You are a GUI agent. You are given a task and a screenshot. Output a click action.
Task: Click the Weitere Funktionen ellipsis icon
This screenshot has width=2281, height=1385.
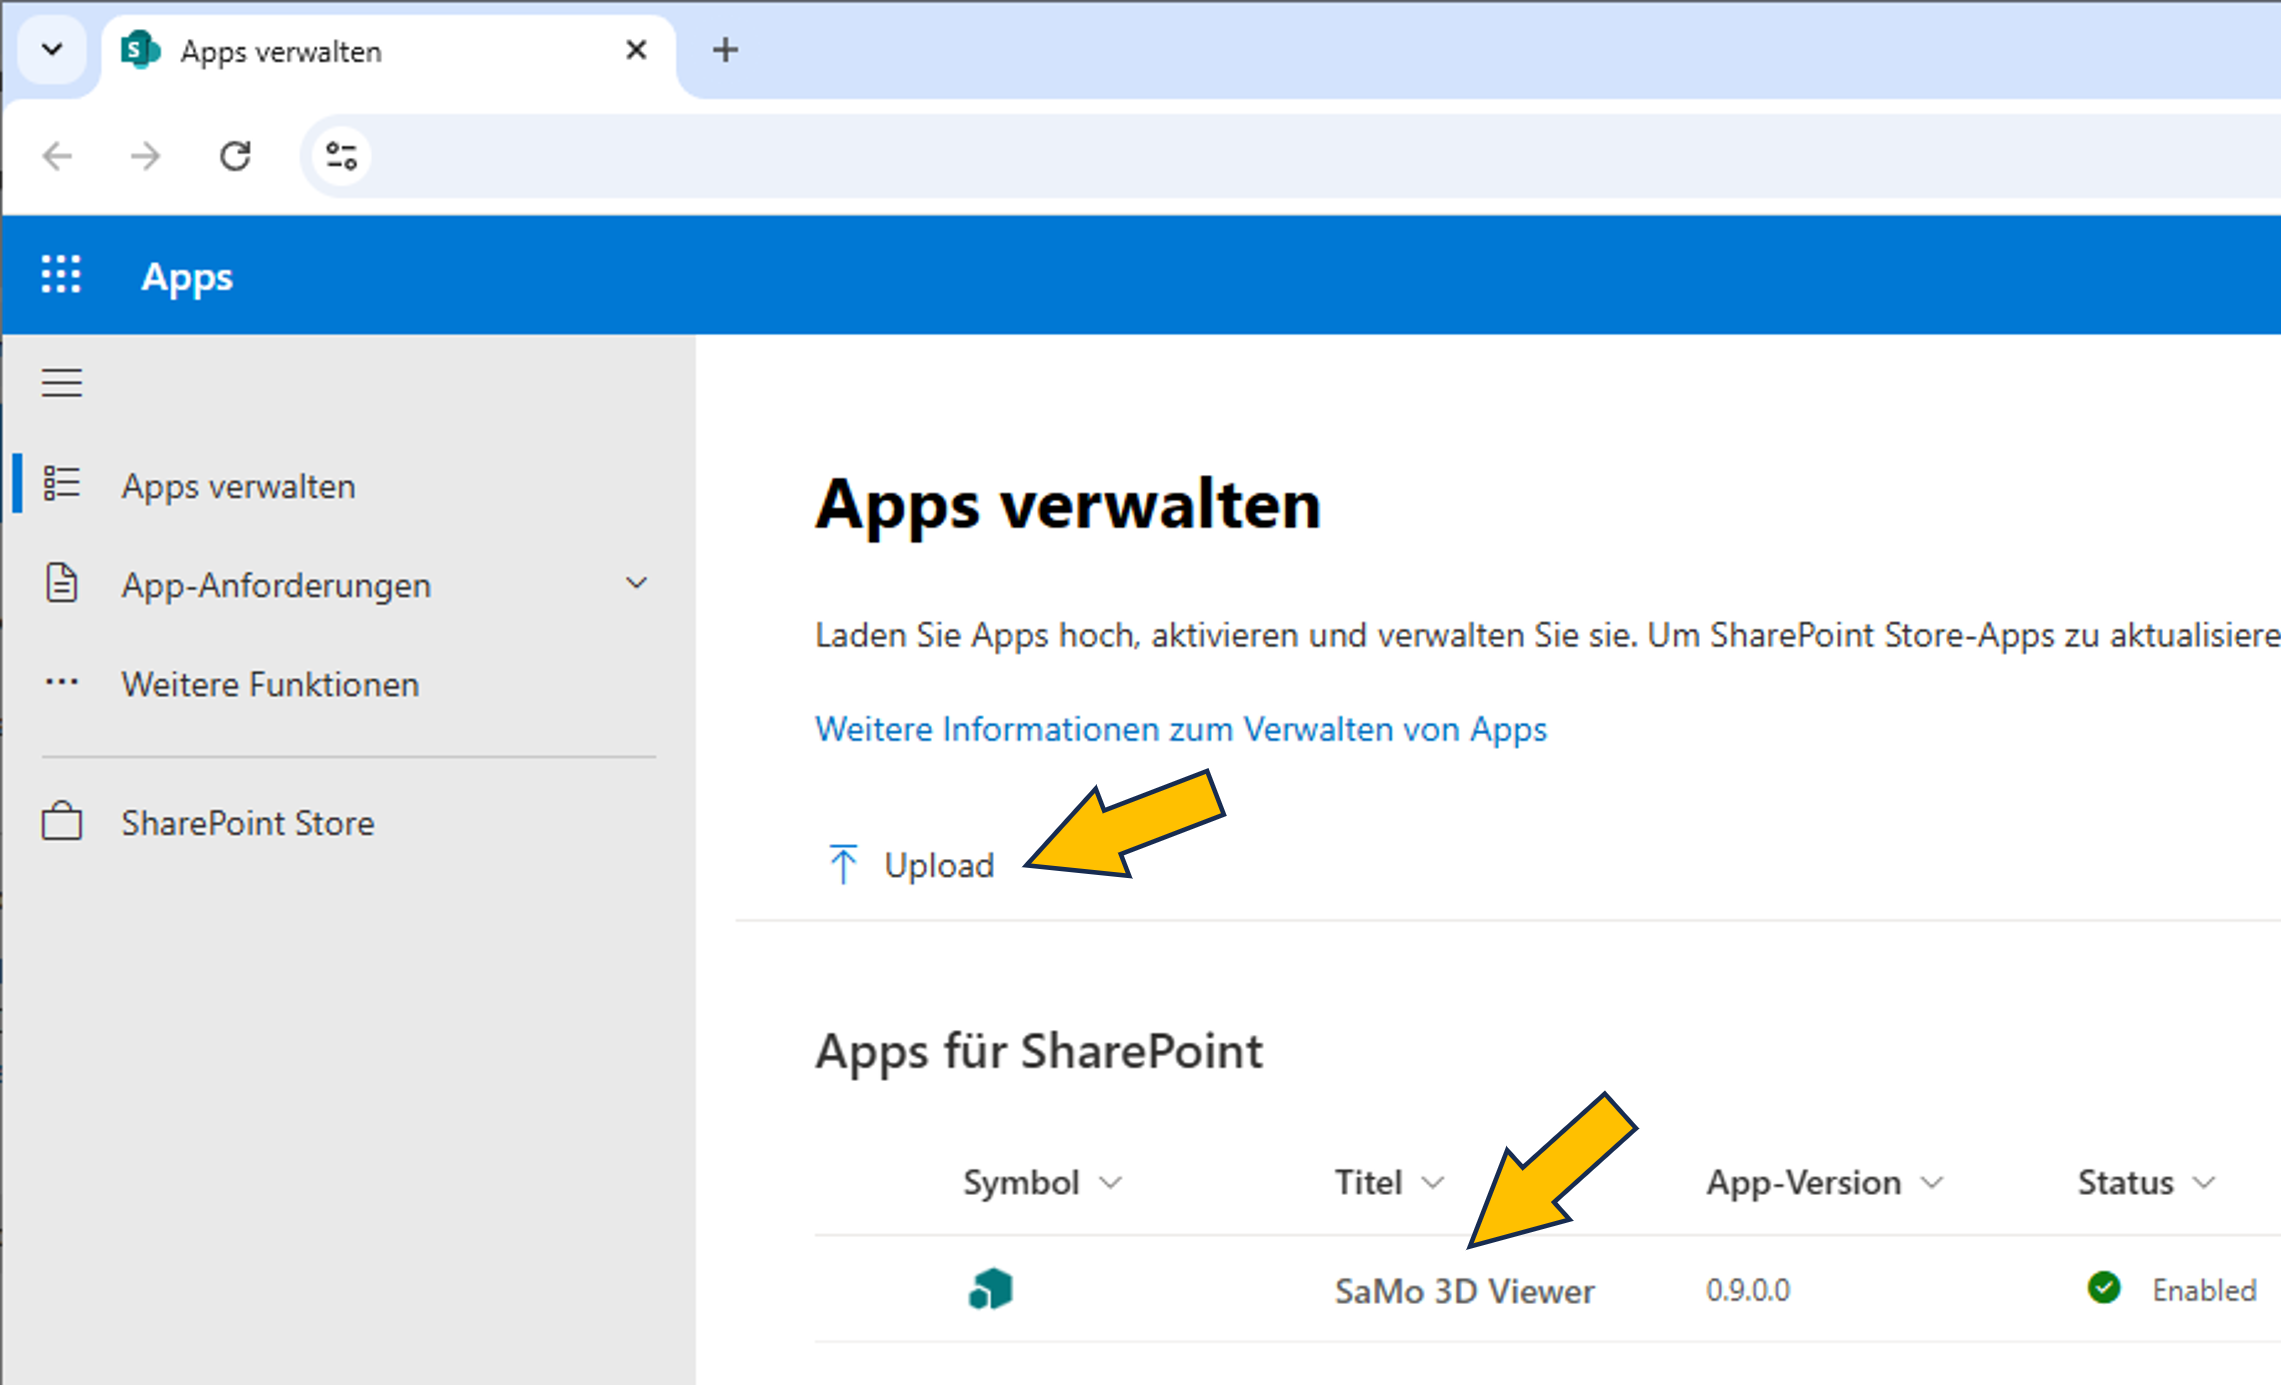[x=61, y=683]
